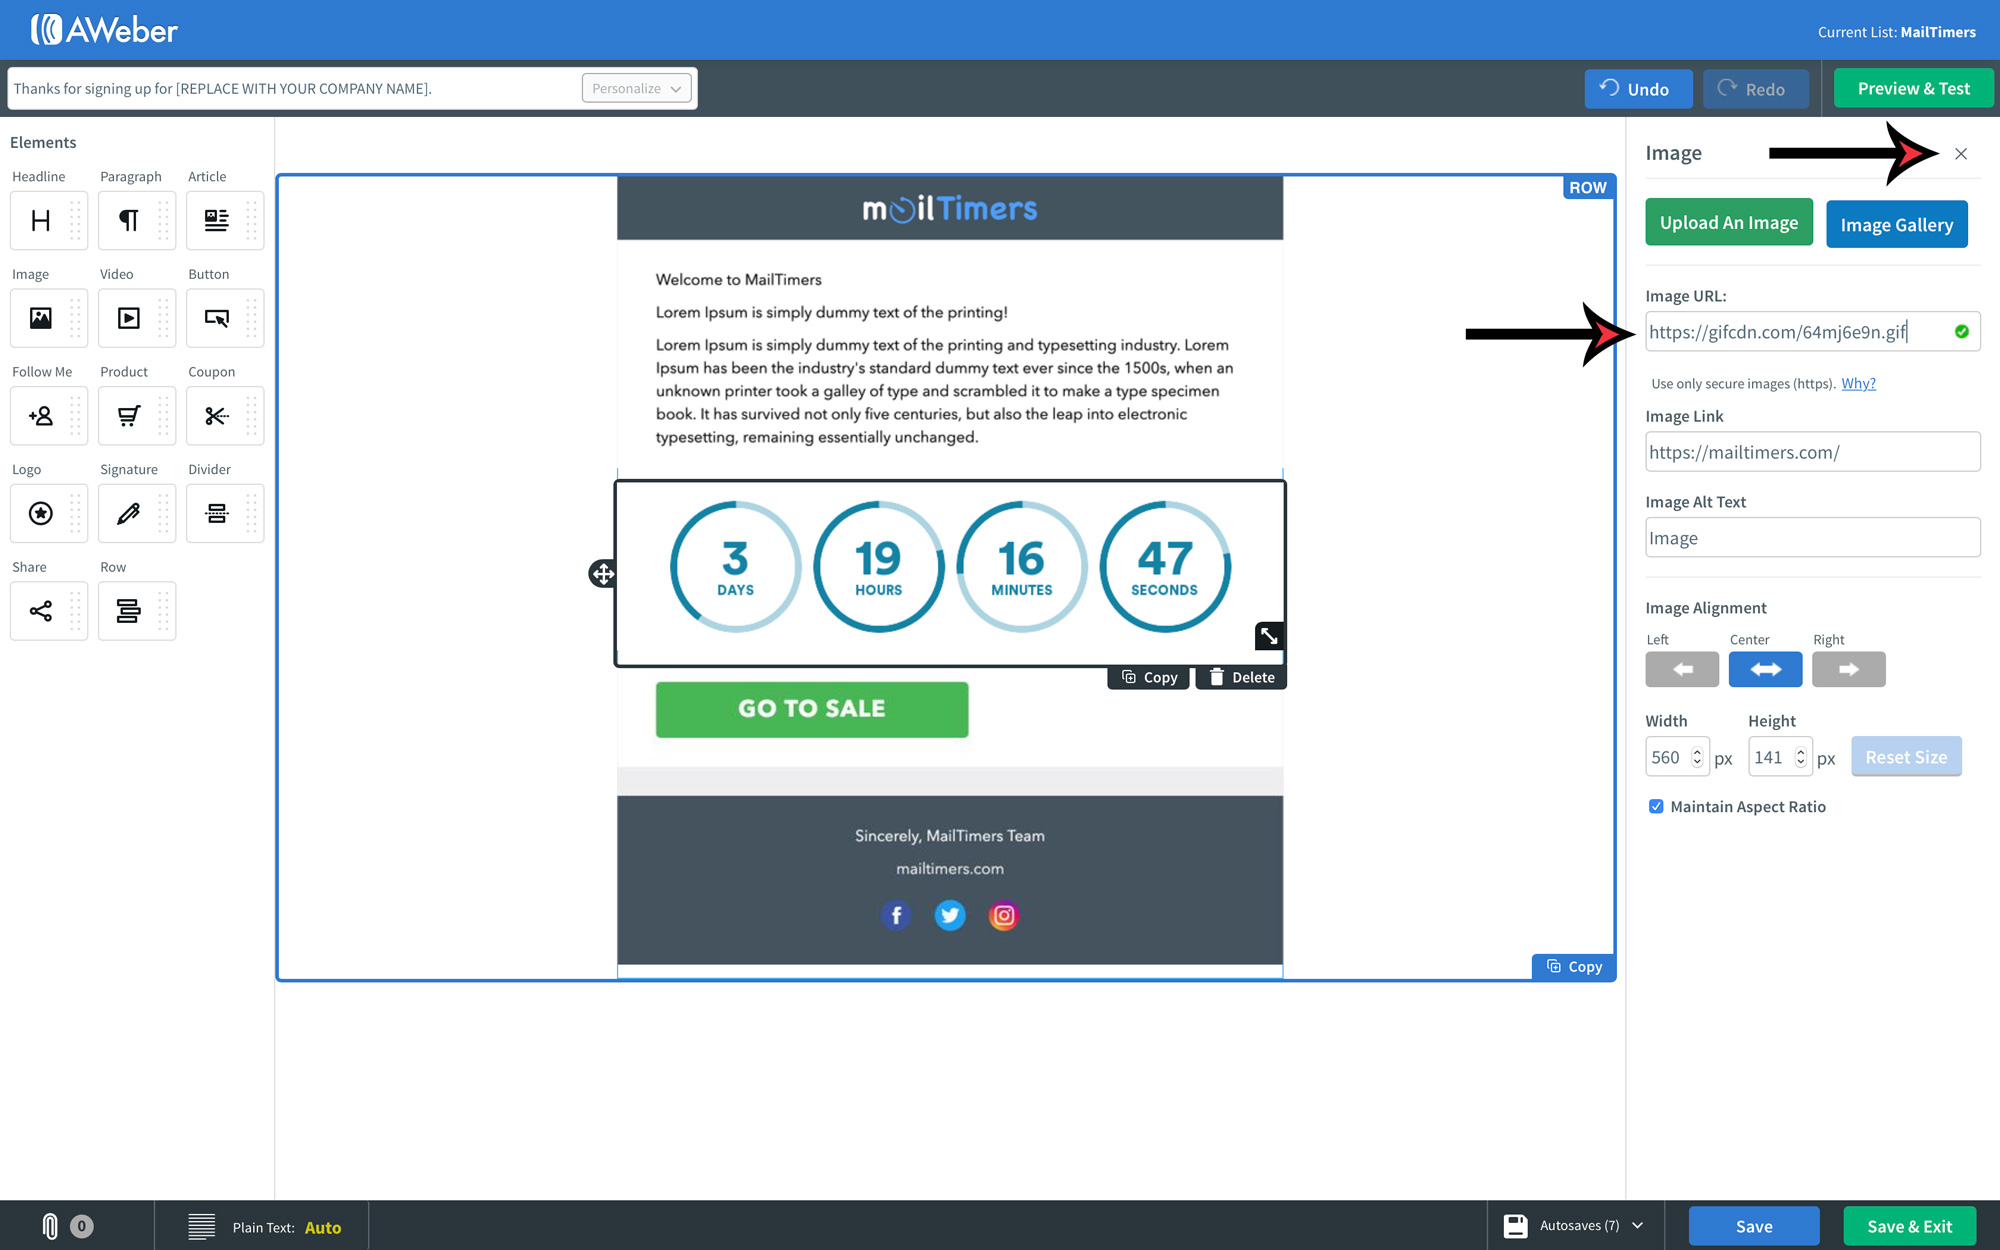Select the Paragraph element icon
This screenshot has height=1250, width=2000.
[x=129, y=220]
